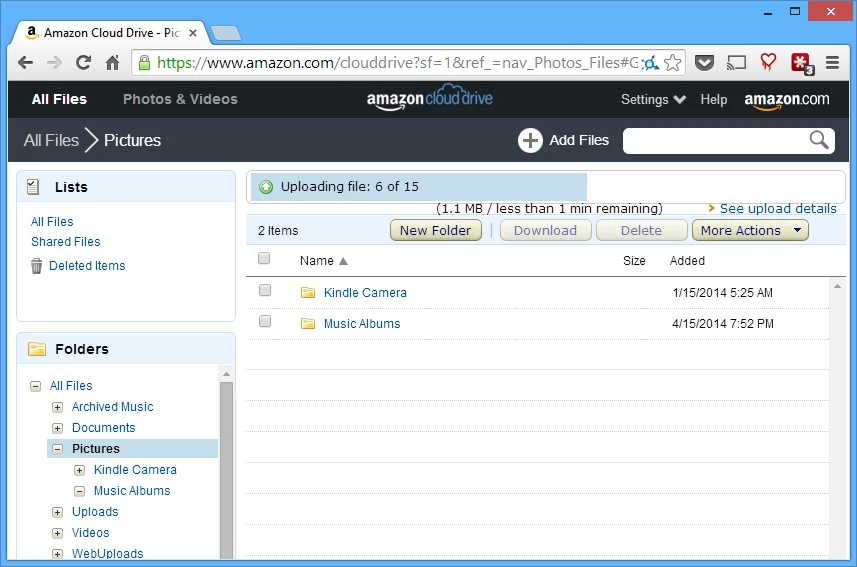Check the Kindle Camera row checkbox
The image size is (857, 567).
tap(265, 290)
